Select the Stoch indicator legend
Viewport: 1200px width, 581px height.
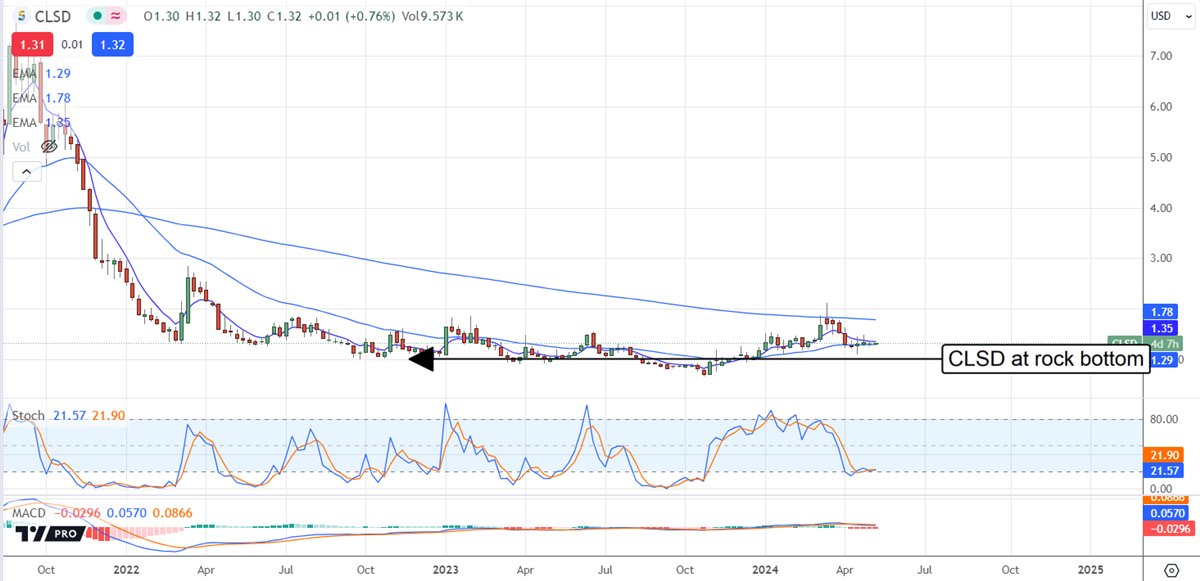[27, 414]
